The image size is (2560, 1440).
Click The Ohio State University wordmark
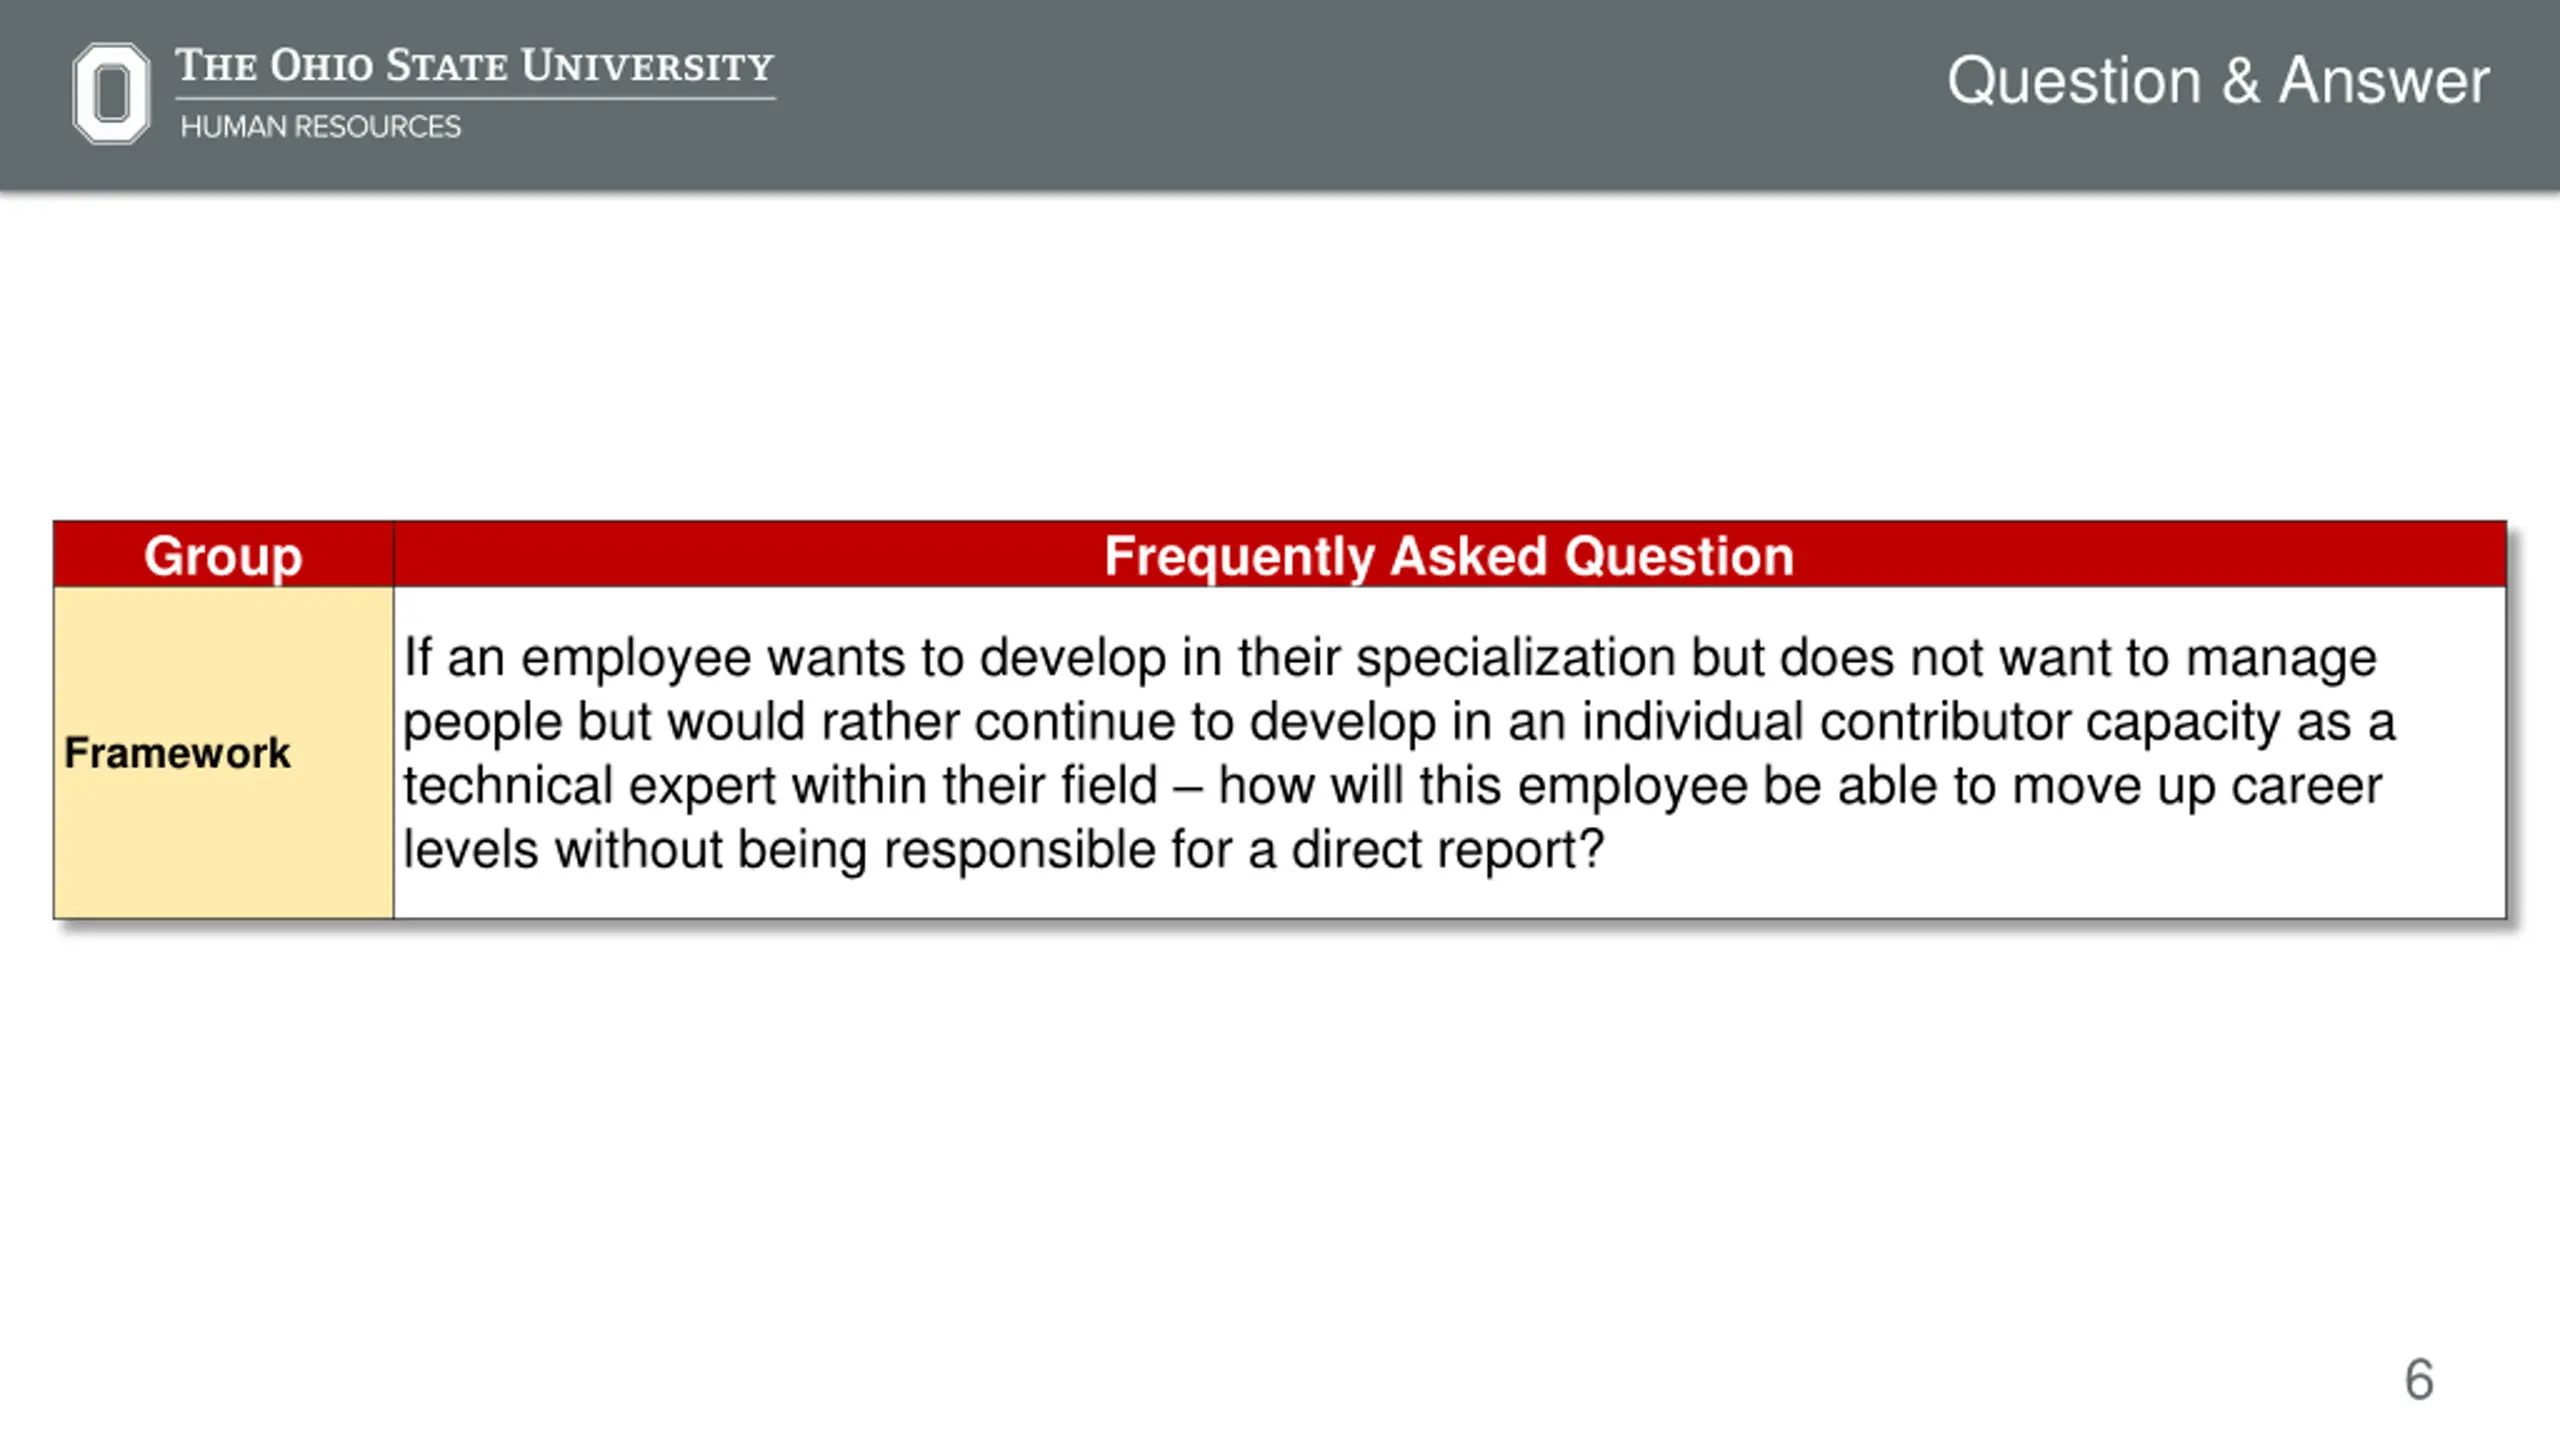pyautogui.click(x=475, y=66)
